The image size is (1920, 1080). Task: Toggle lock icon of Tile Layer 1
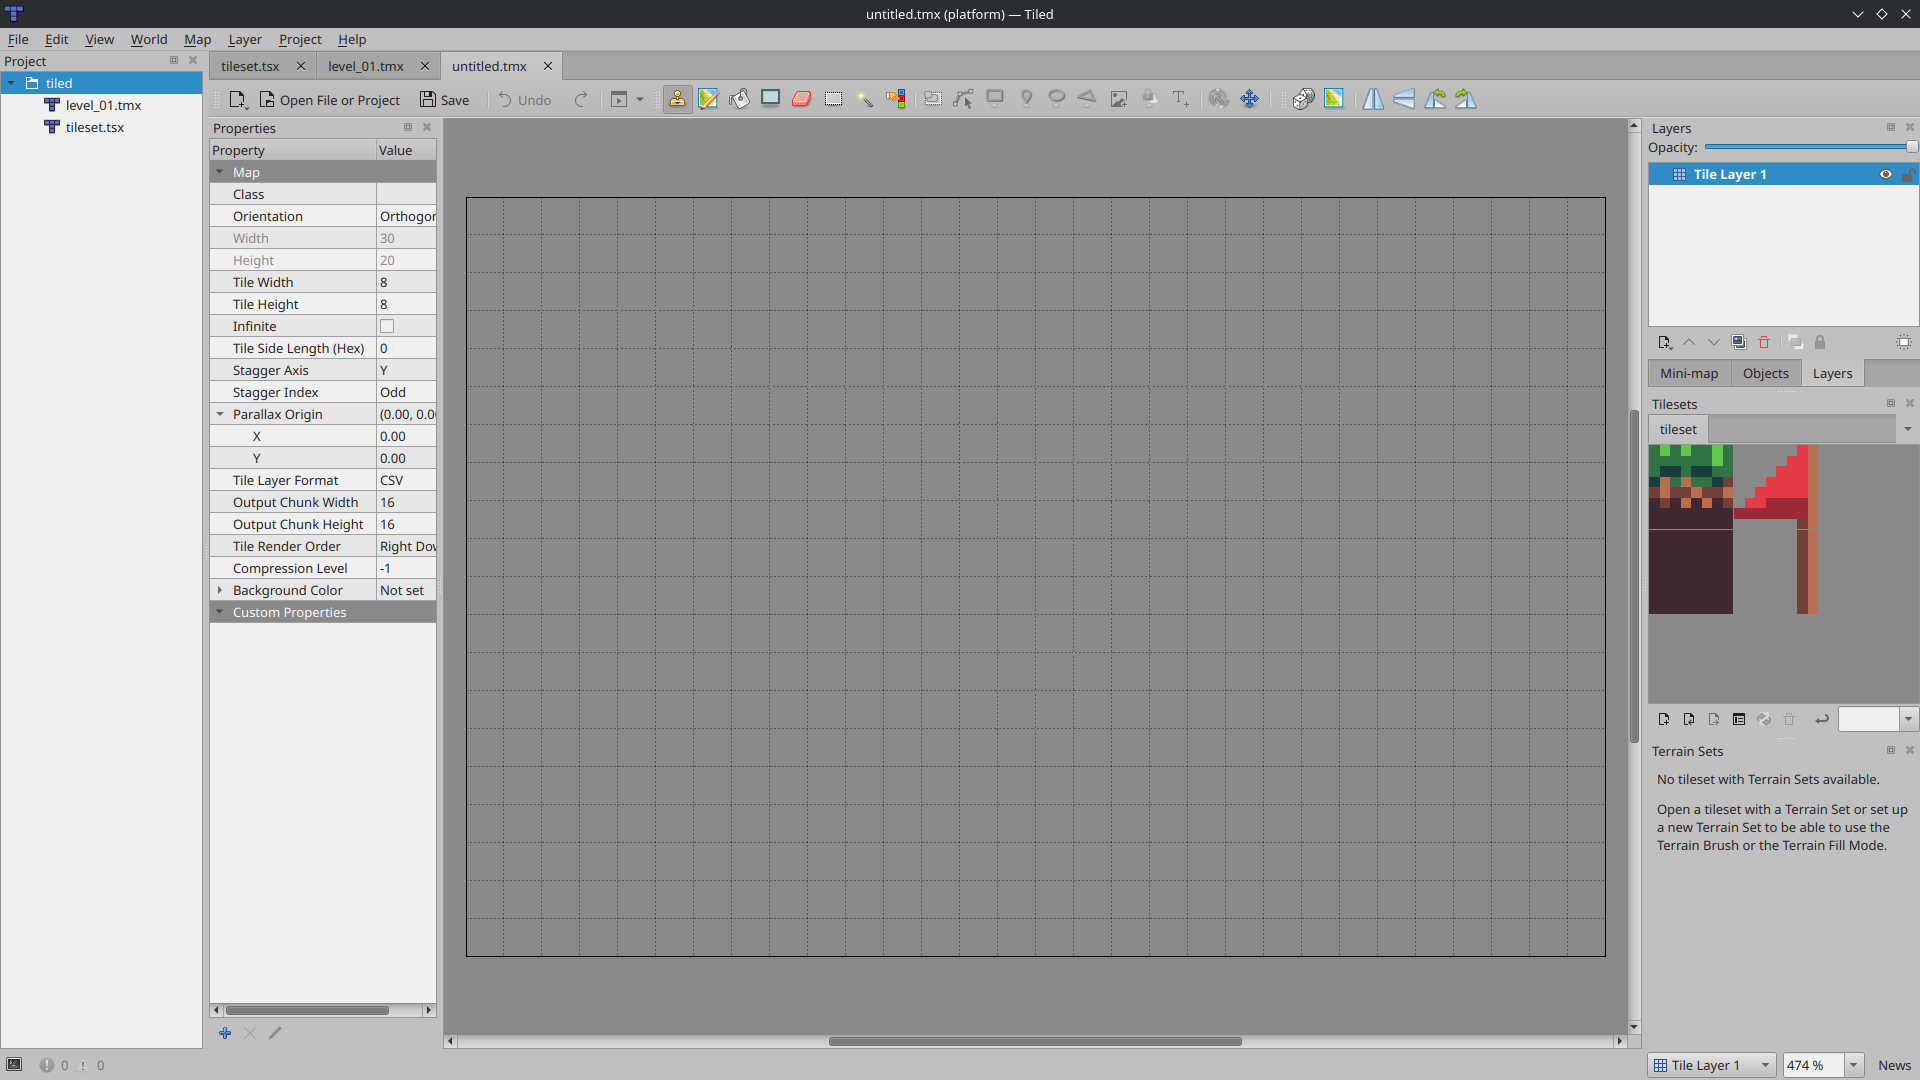tap(1908, 174)
